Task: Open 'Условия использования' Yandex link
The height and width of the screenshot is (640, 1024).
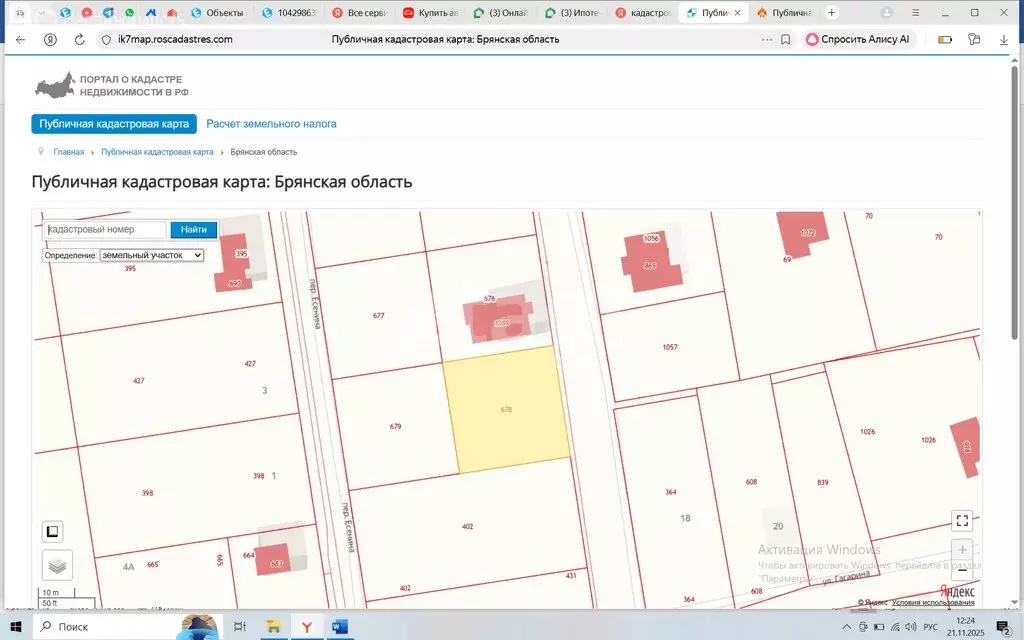Action: [x=933, y=602]
